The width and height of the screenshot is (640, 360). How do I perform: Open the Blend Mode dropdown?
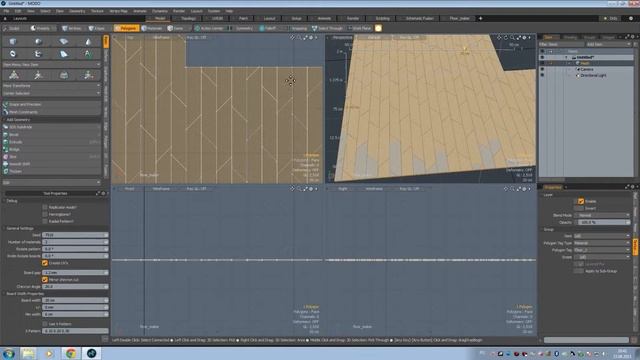(602, 215)
